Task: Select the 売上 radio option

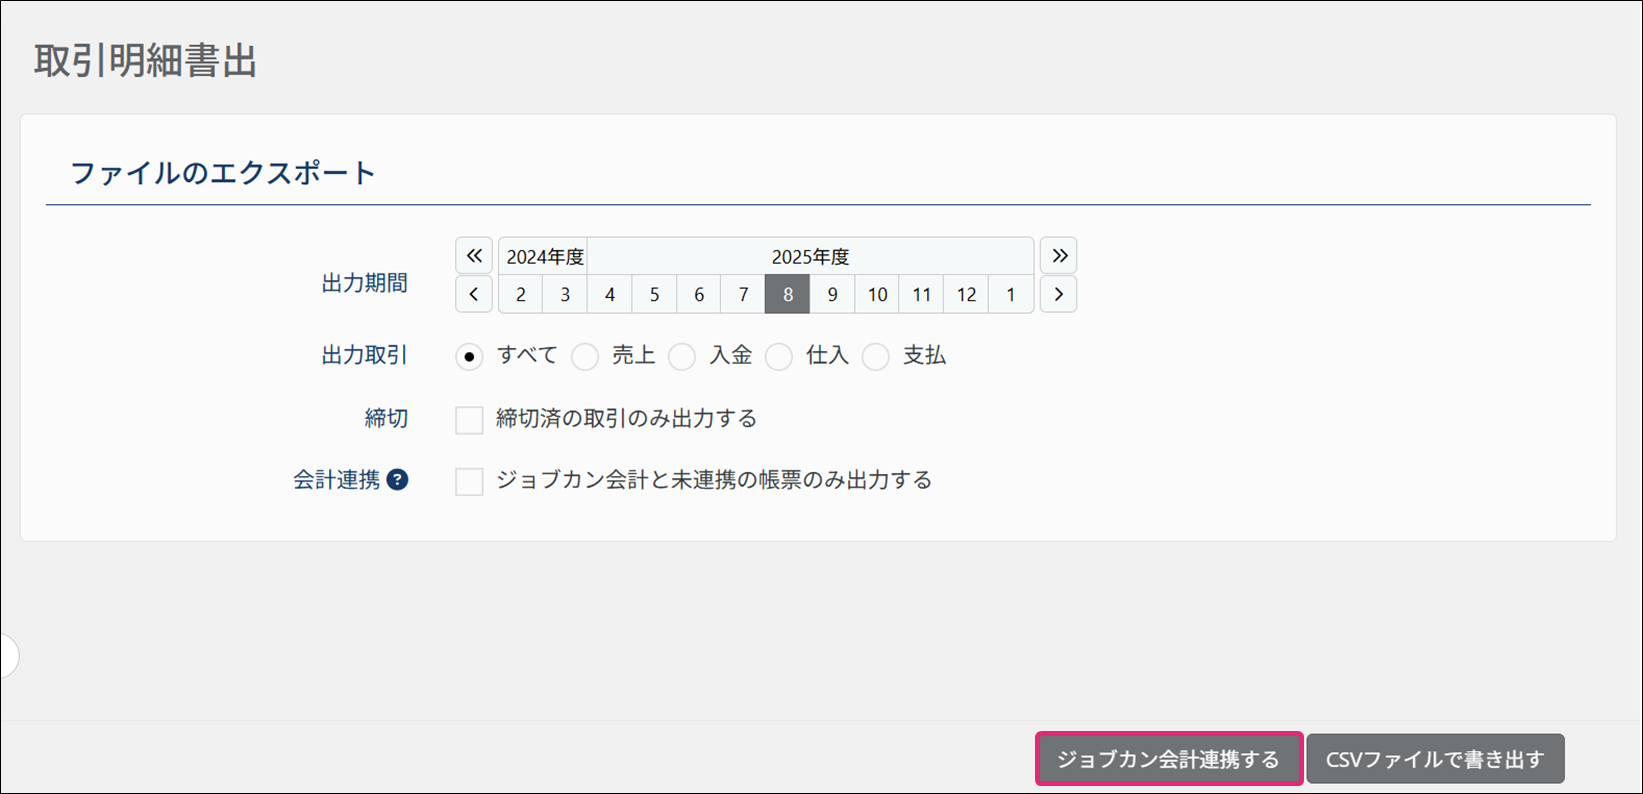Action: (585, 357)
